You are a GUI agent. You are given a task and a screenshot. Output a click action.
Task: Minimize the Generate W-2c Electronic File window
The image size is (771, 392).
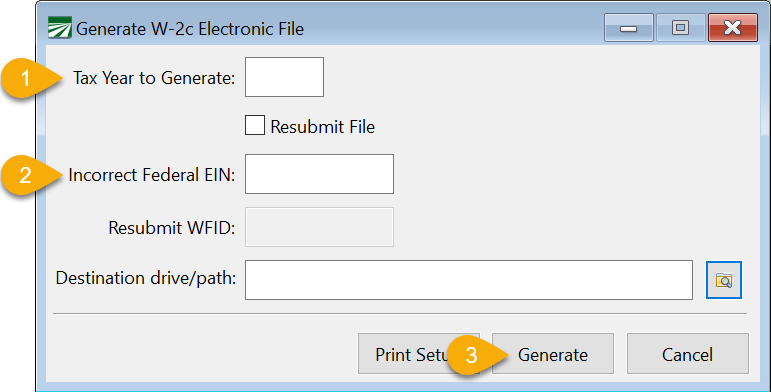[628, 28]
